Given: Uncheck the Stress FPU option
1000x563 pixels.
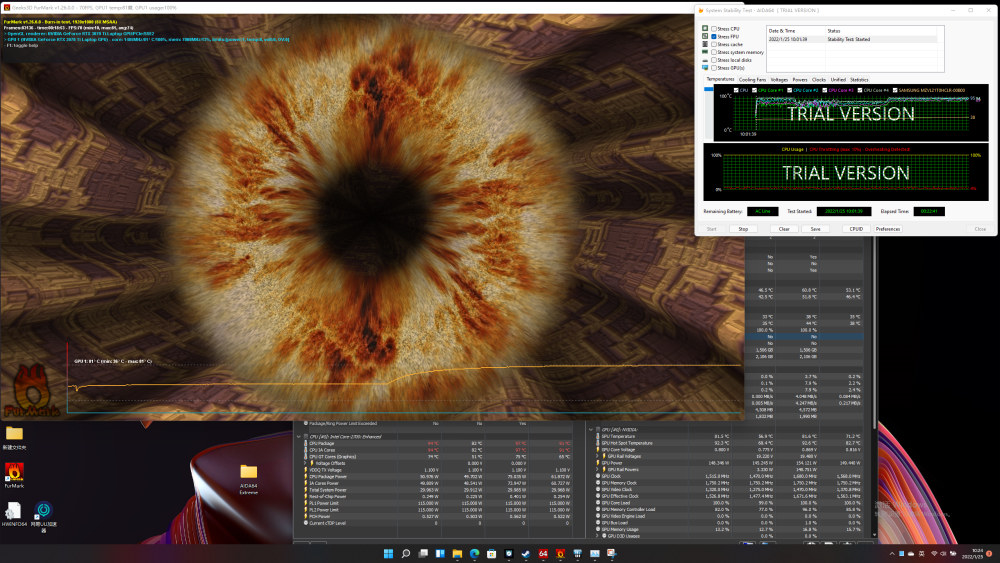Looking at the screenshot, I should click(x=713, y=37).
